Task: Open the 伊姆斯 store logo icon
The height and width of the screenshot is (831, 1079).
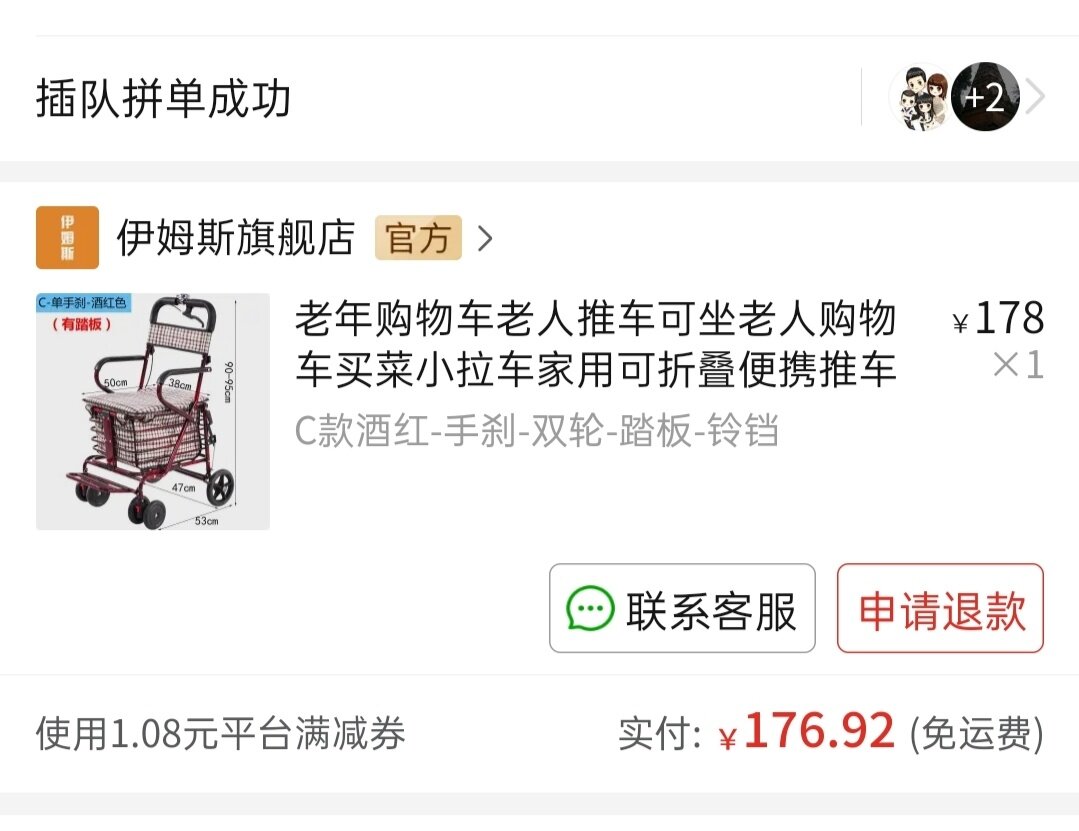Action: [x=67, y=237]
